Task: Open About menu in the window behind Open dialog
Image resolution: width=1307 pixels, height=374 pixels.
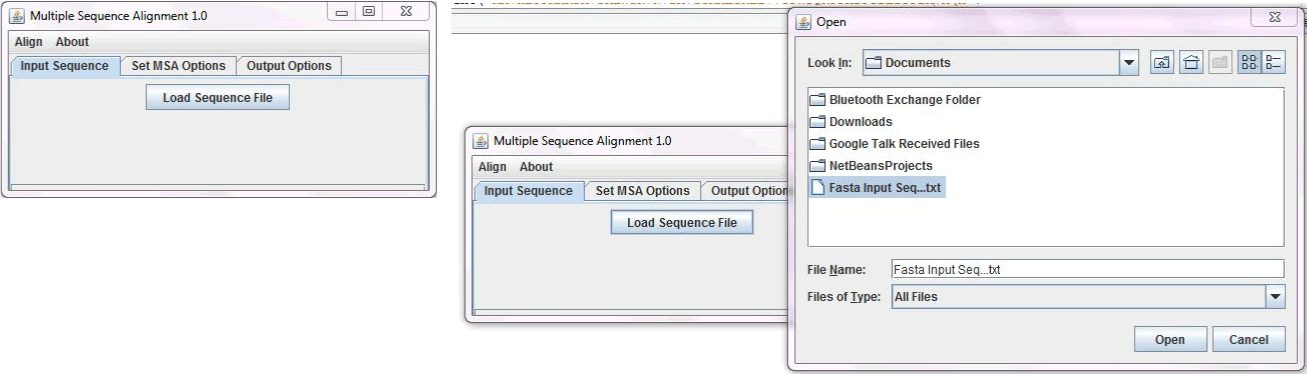Action: (x=536, y=167)
